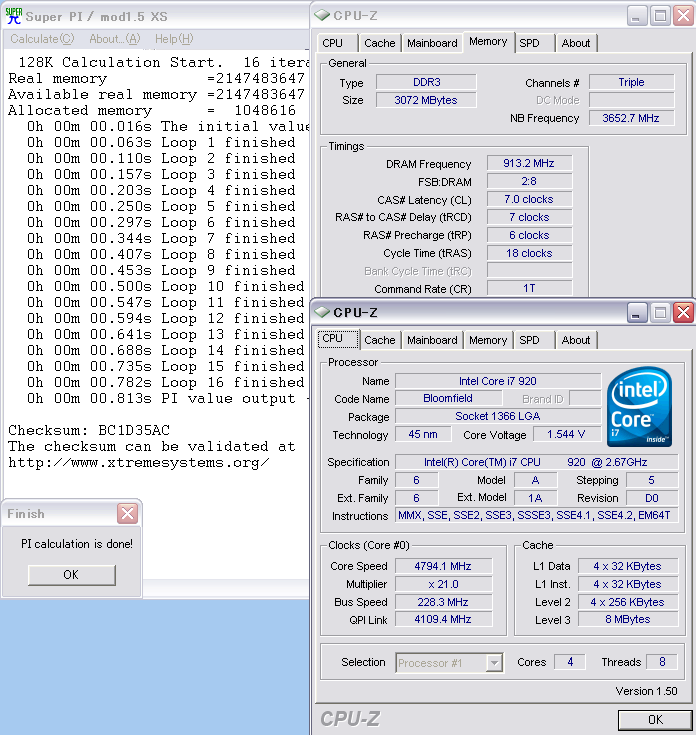696x735 pixels.
Task: Open the Calculate(C) menu in Super PI
Action: 42,39
